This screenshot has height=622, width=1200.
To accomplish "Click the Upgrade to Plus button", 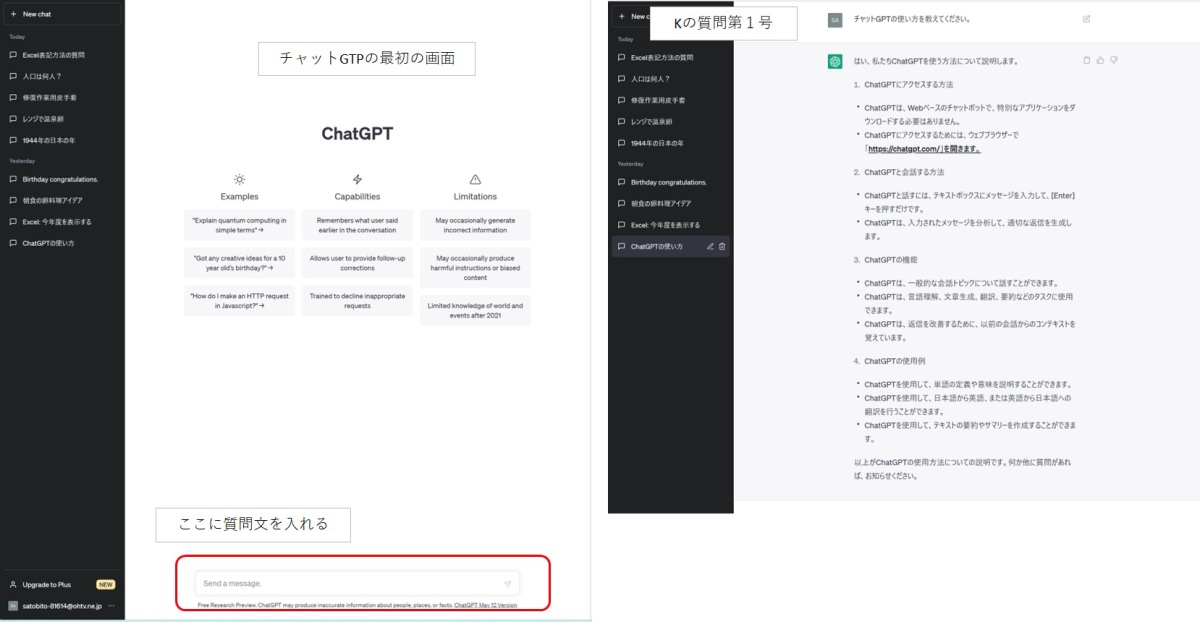I will click(x=62, y=584).
